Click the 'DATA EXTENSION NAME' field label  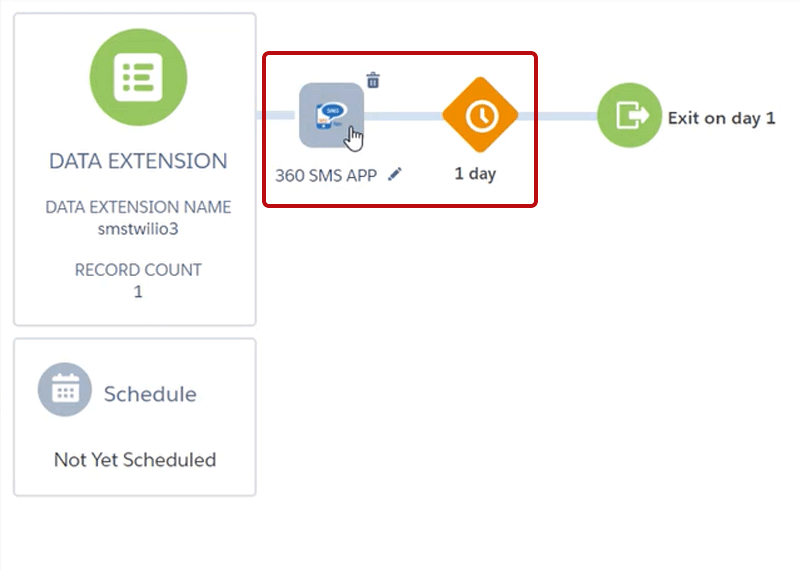coord(138,208)
